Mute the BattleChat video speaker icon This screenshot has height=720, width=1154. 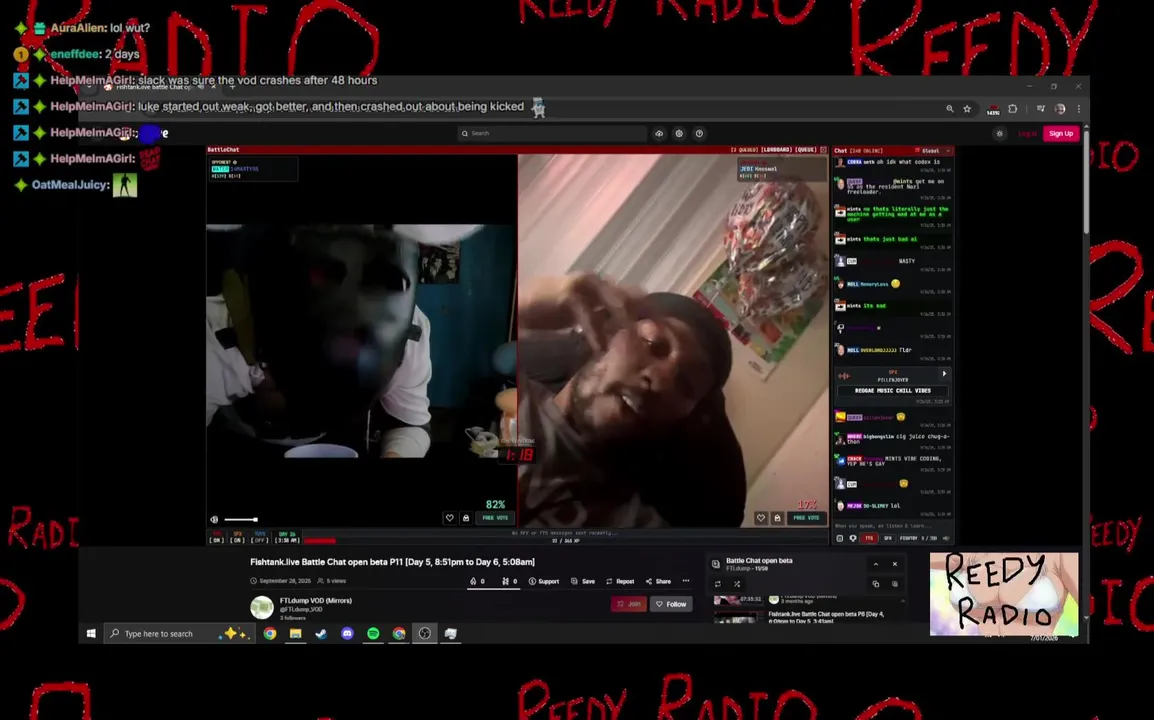tap(214, 519)
